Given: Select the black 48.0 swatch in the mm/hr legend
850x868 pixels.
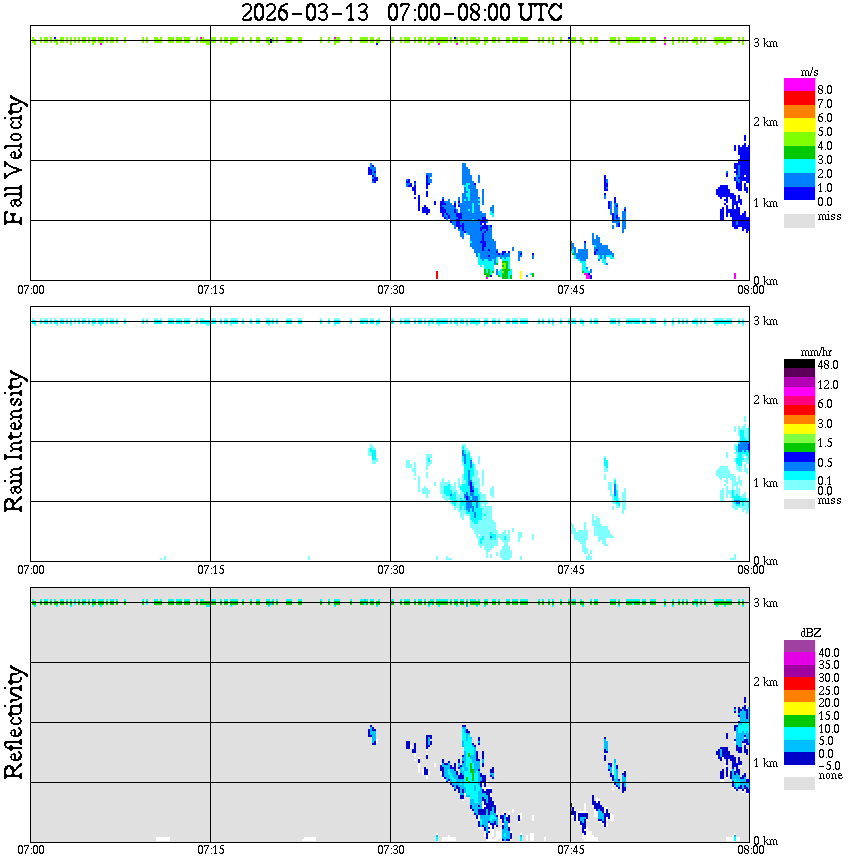Looking at the screenshot, I should point(799,364).
